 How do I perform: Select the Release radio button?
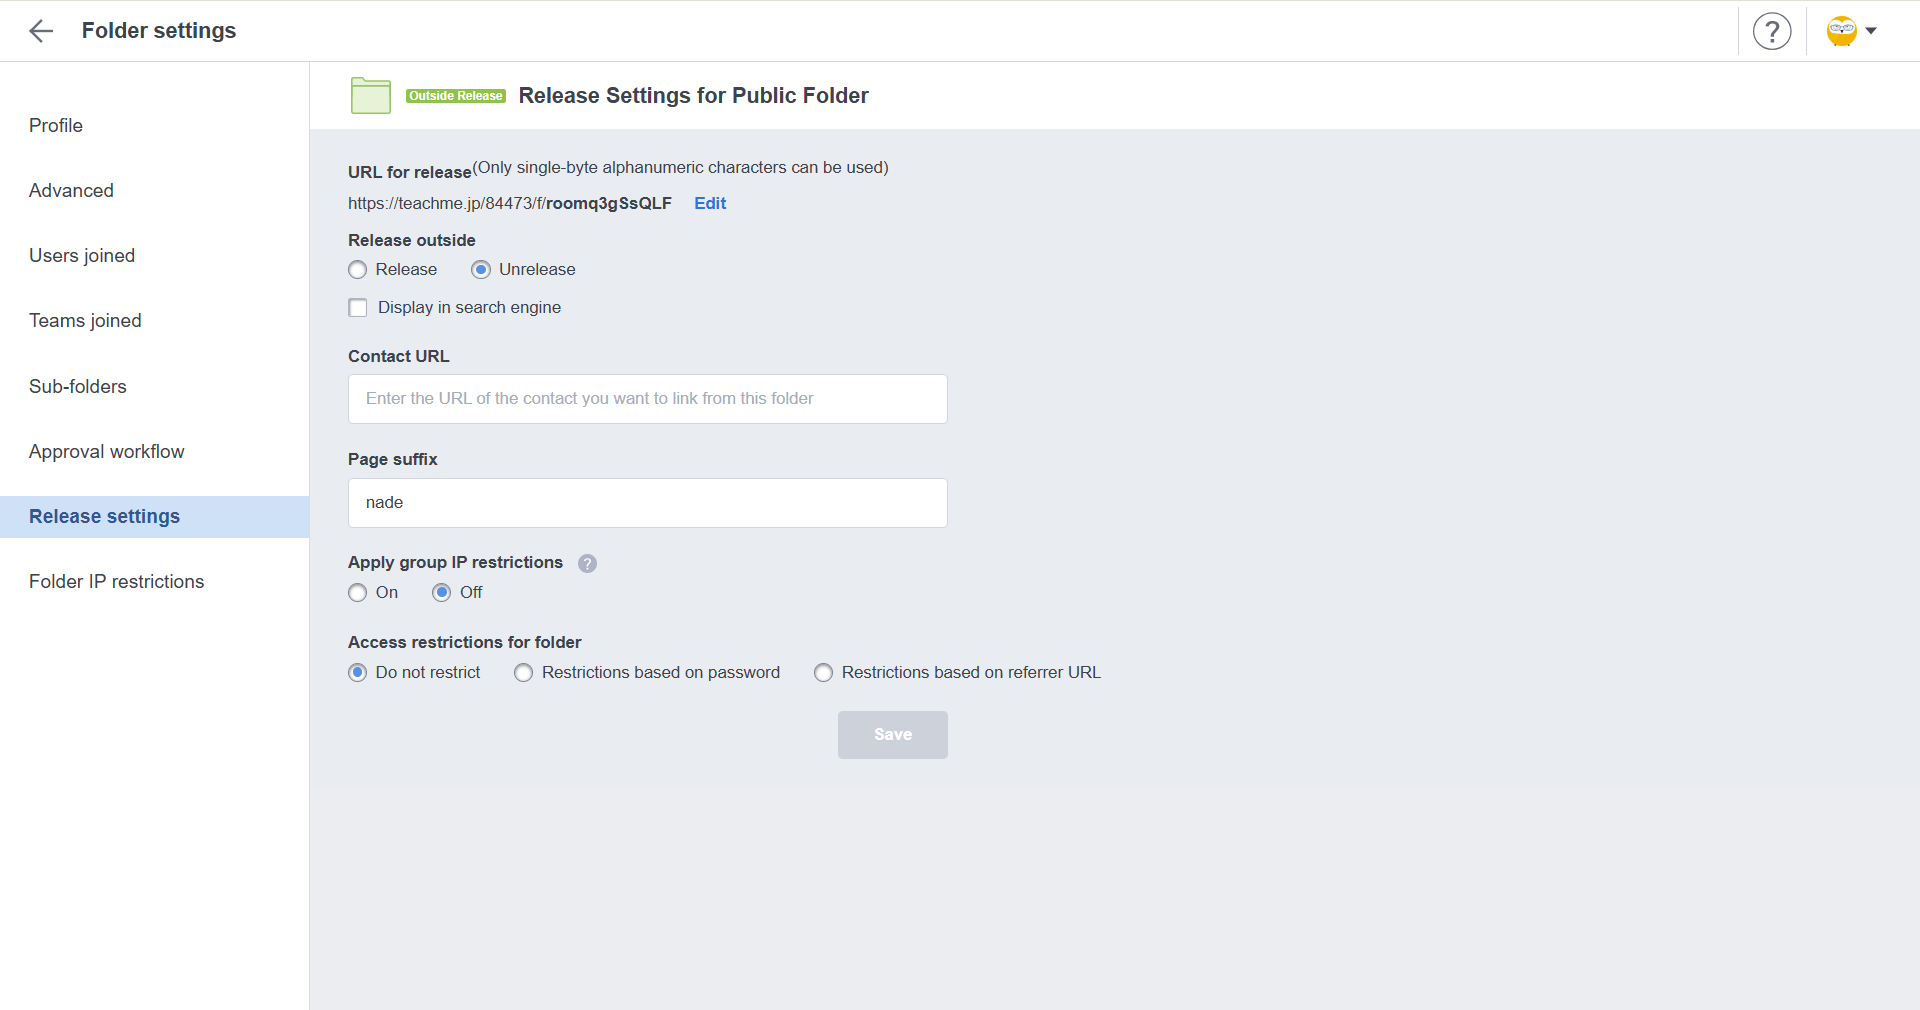[x=358, y=270]
